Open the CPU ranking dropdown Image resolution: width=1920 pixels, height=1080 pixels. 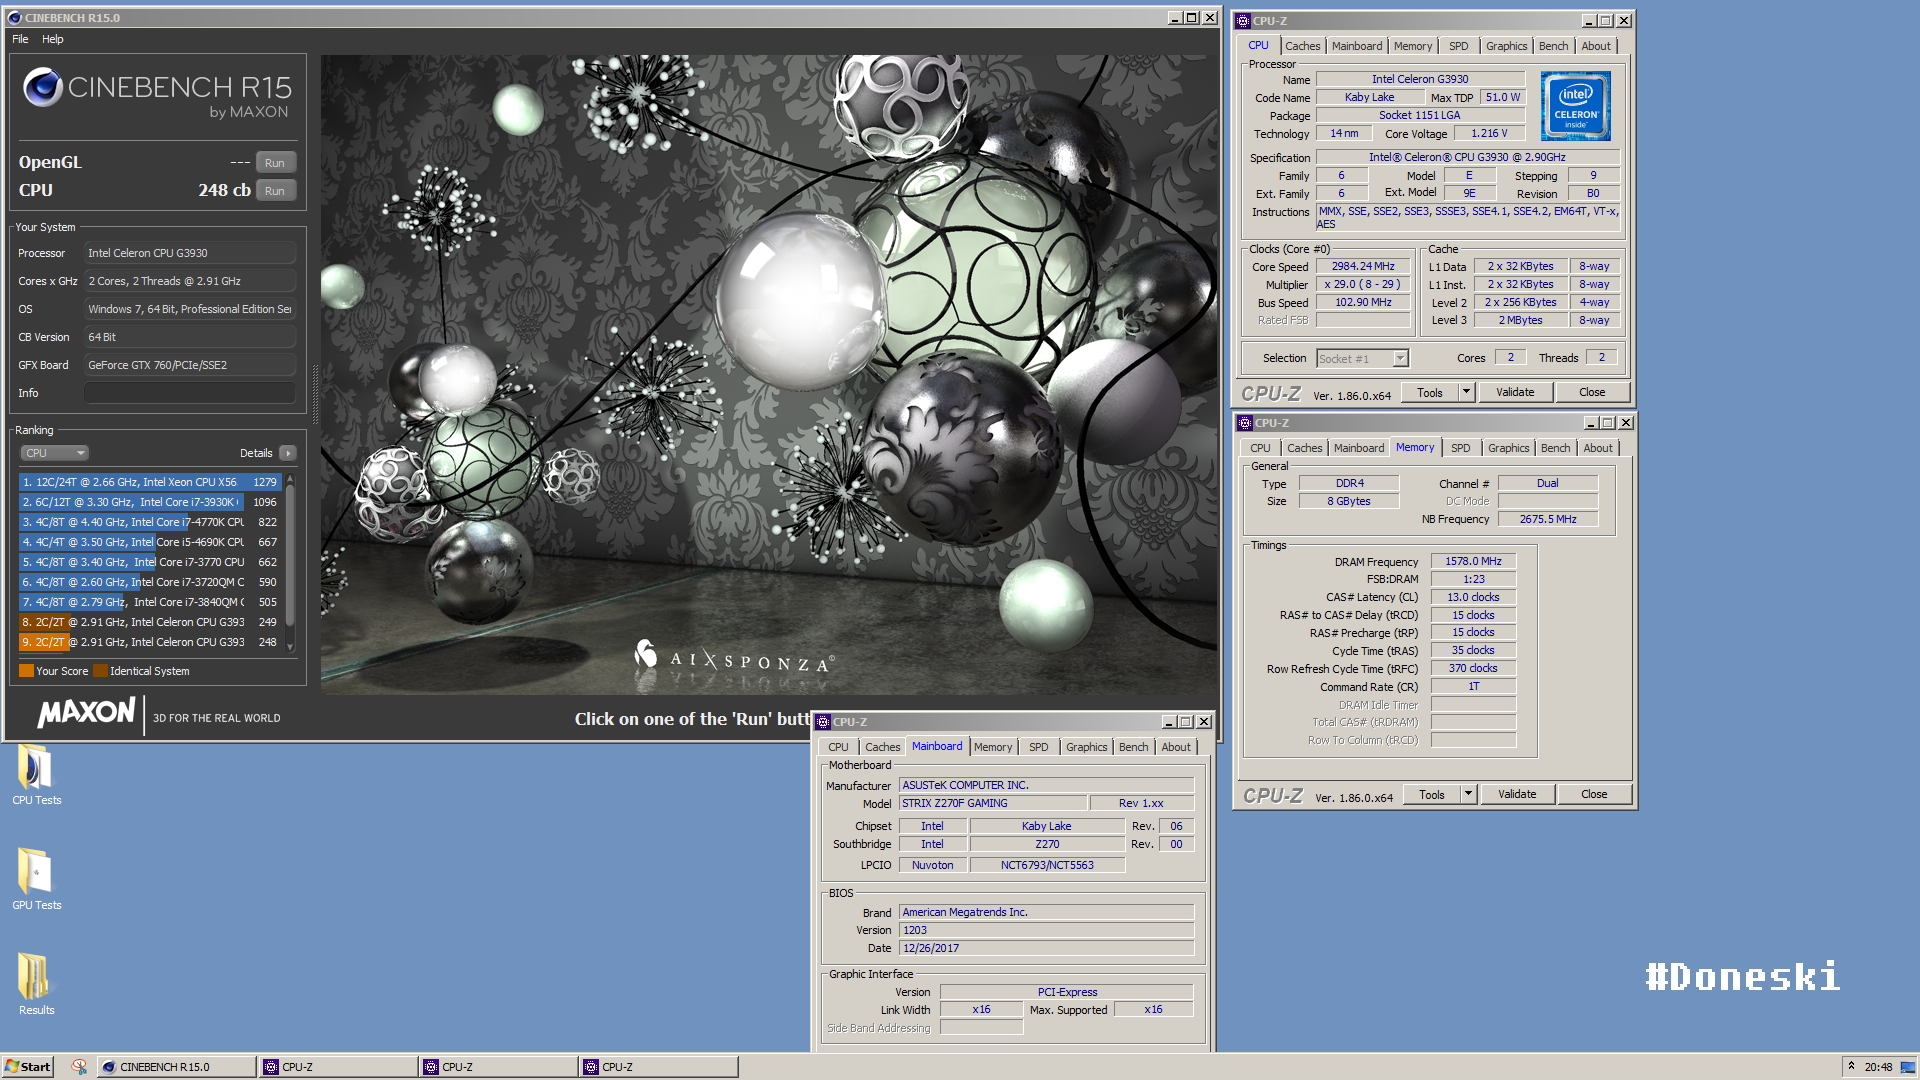[x=54, y=453]
